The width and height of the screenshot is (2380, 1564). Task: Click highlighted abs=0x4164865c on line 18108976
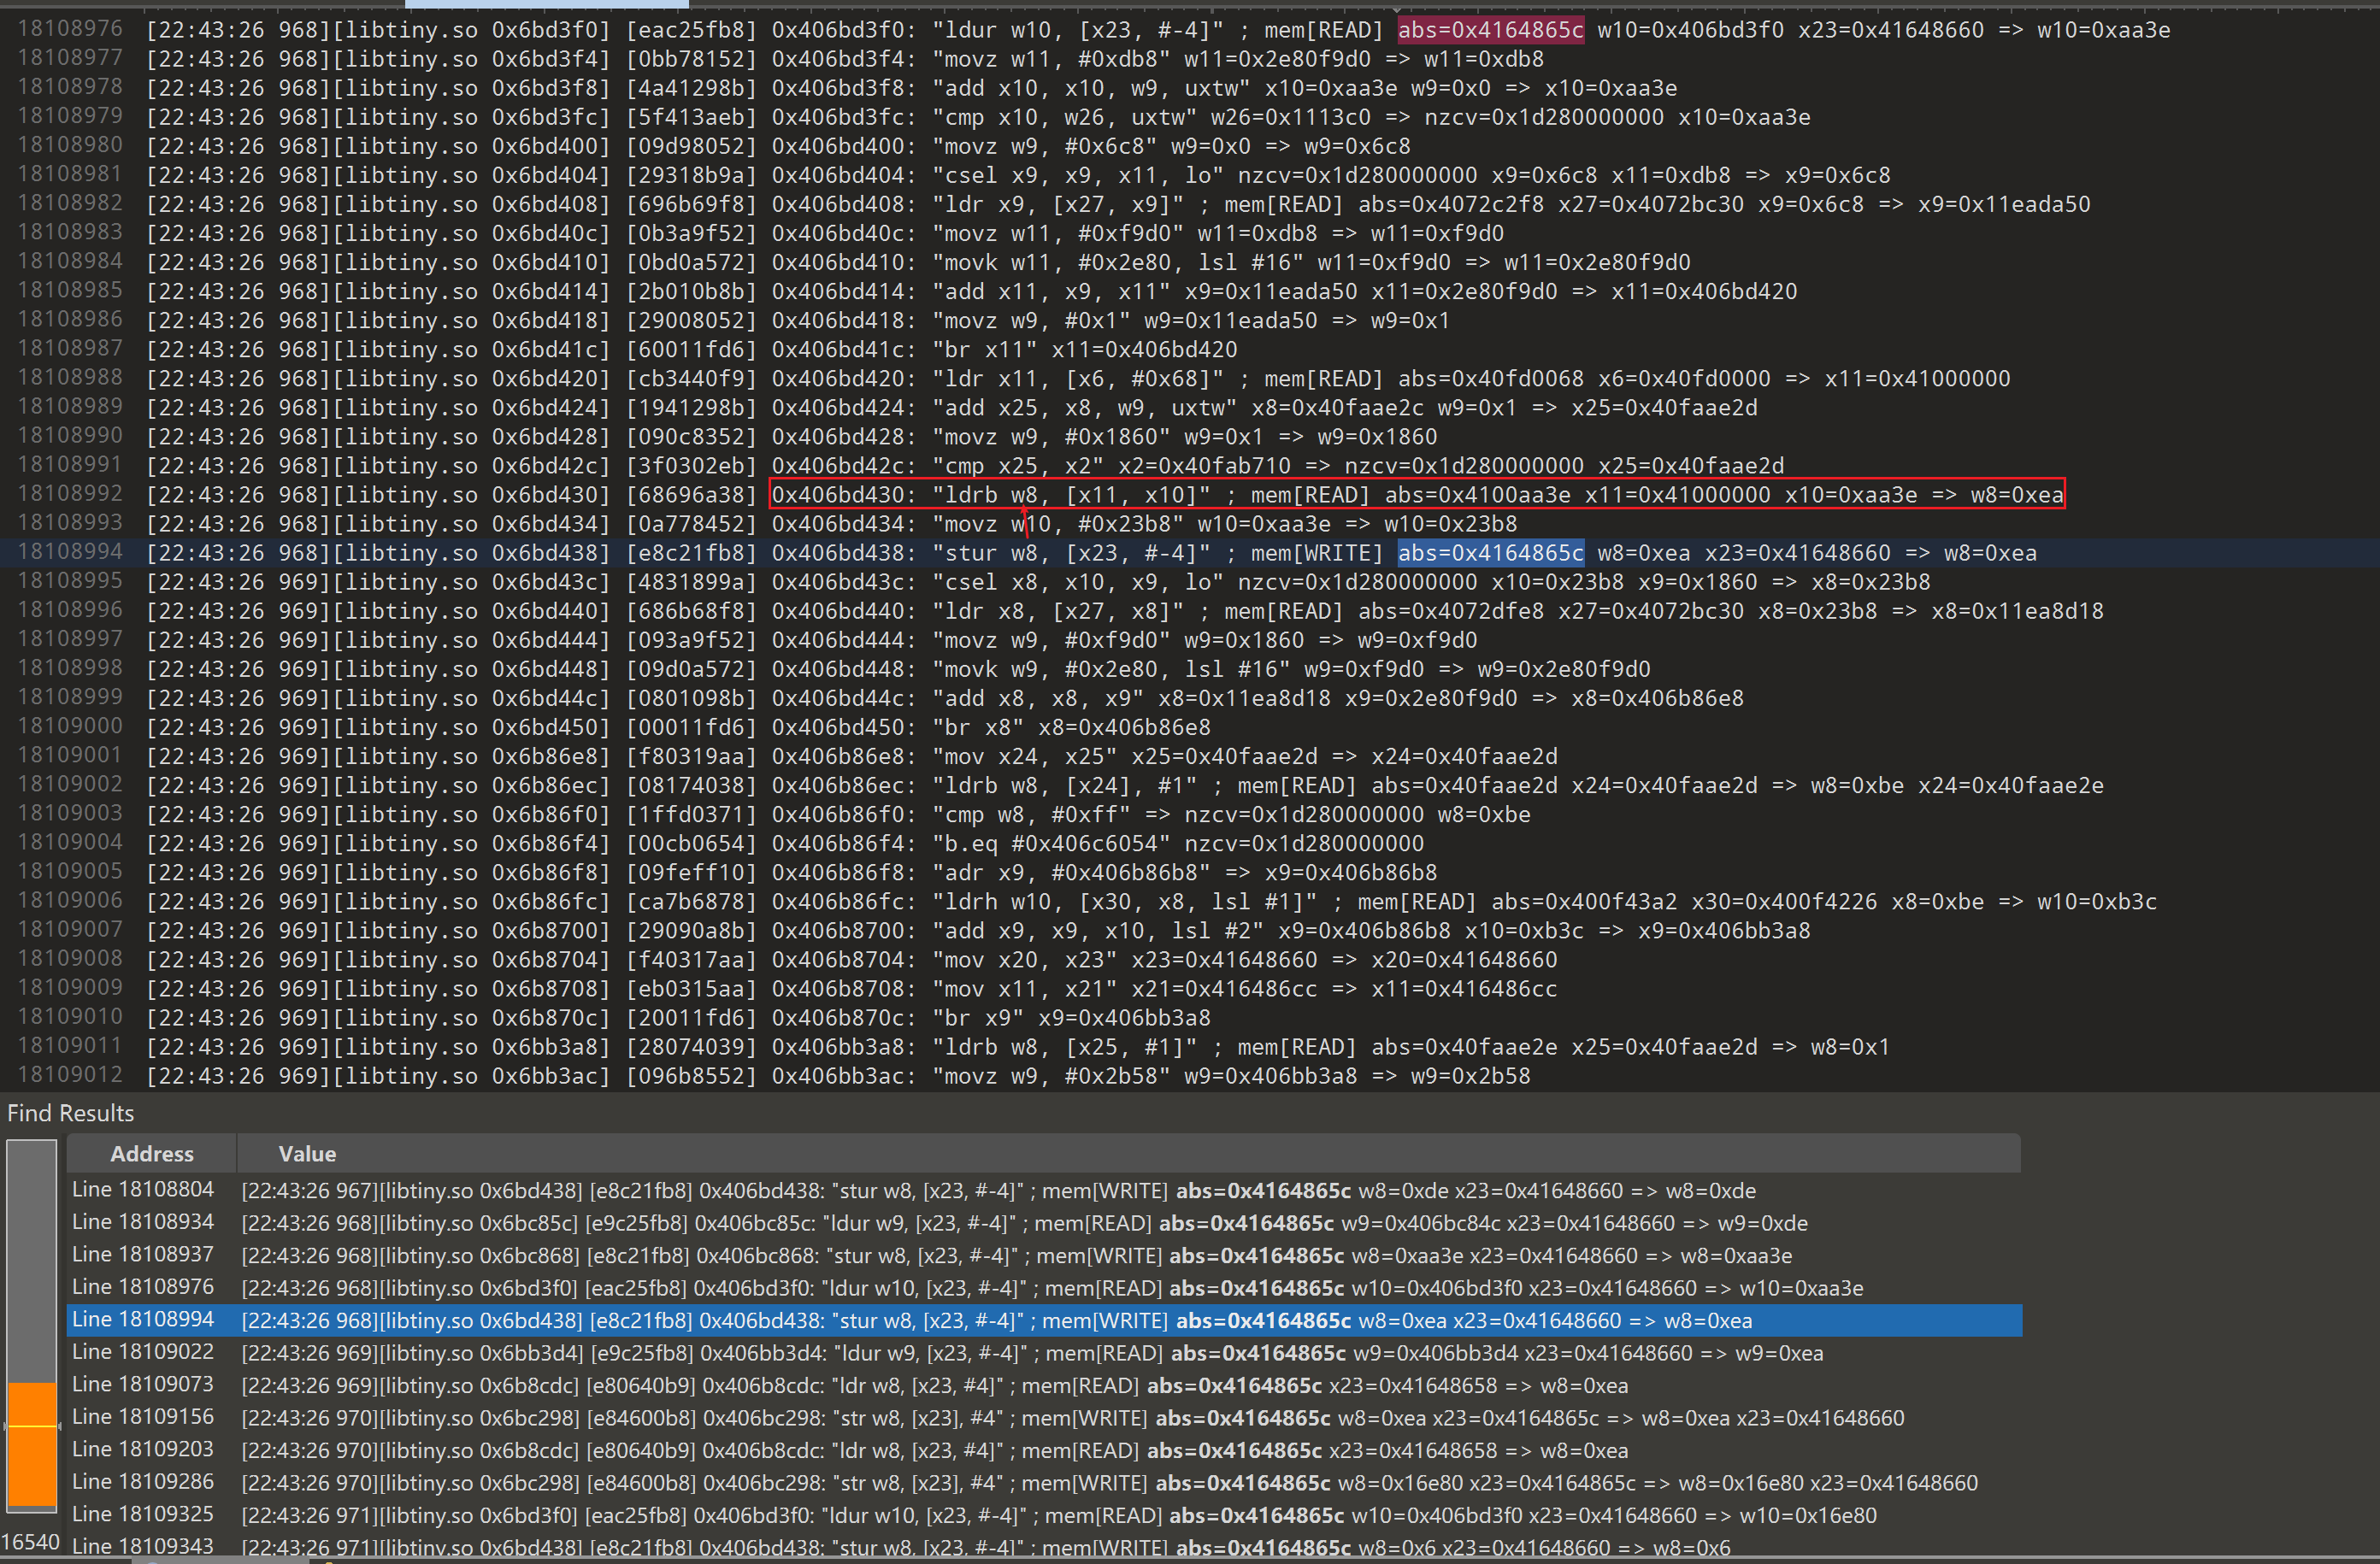click(x=1490, y=30)
